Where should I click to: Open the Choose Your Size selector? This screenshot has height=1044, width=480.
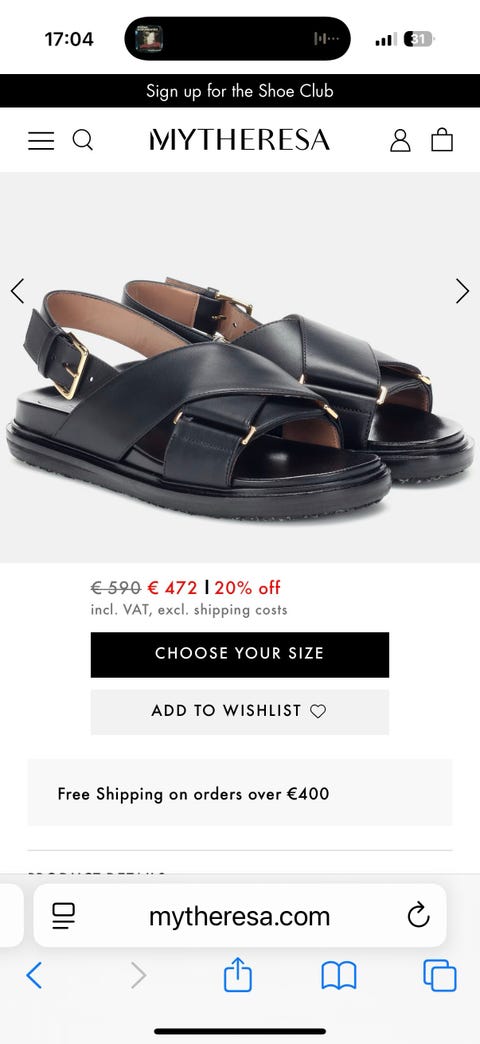(x=240, y=654)
